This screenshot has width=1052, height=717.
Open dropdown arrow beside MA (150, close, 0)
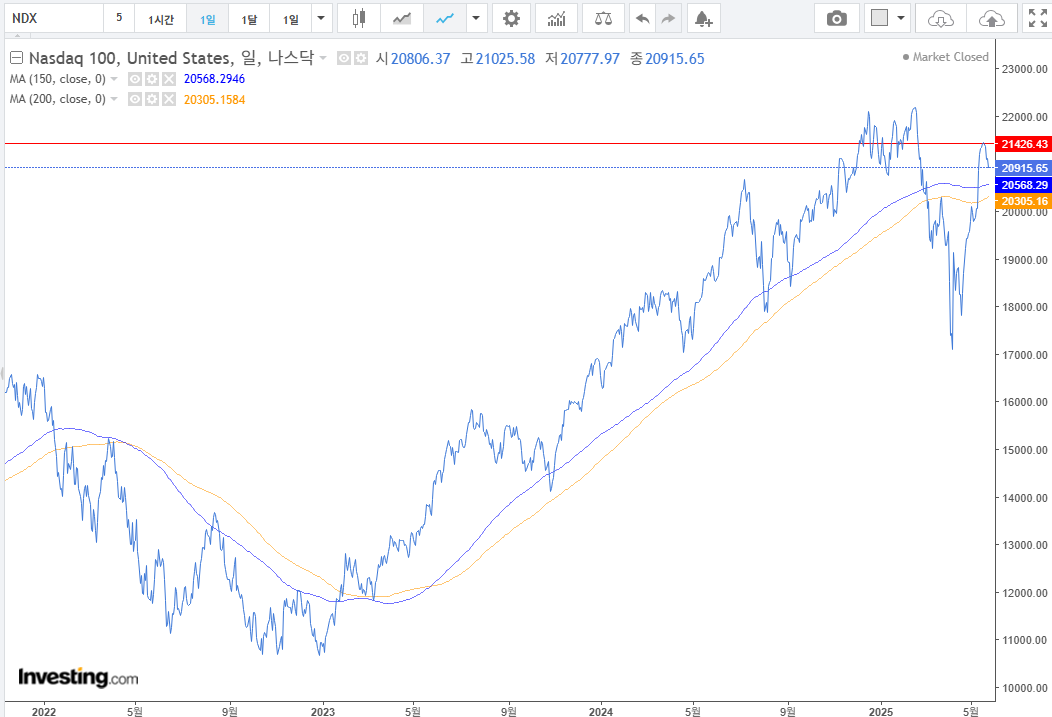[x=114, y=79]
